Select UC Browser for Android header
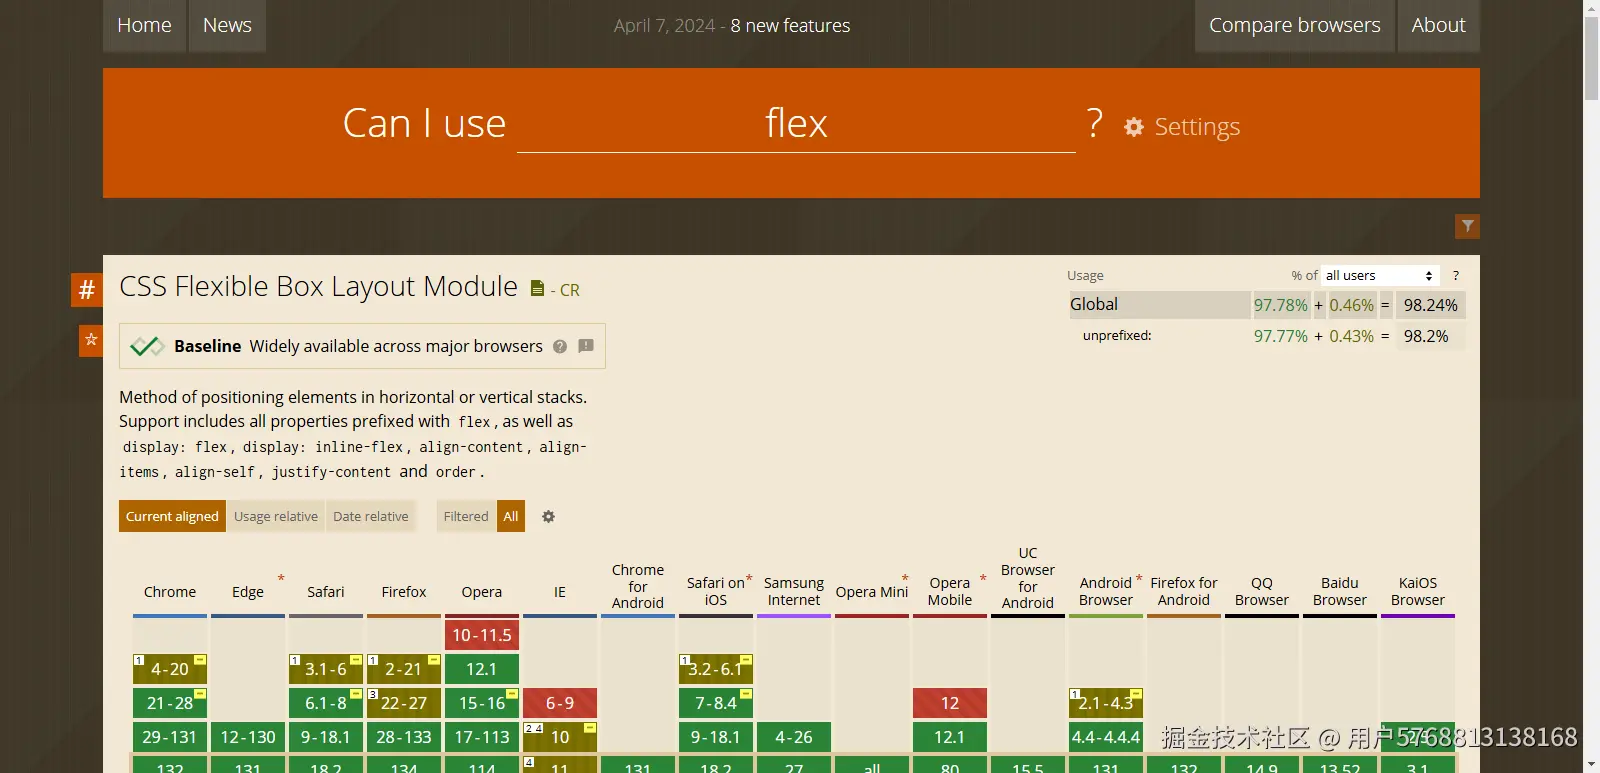 coord(1028,578)
